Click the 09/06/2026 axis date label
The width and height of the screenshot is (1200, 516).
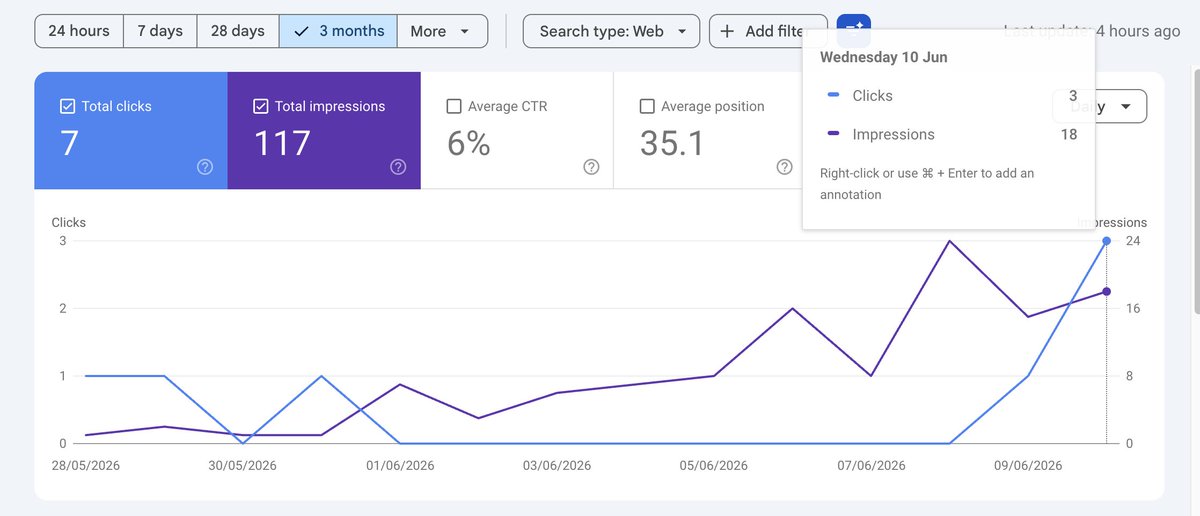[x=1028, y=466]
